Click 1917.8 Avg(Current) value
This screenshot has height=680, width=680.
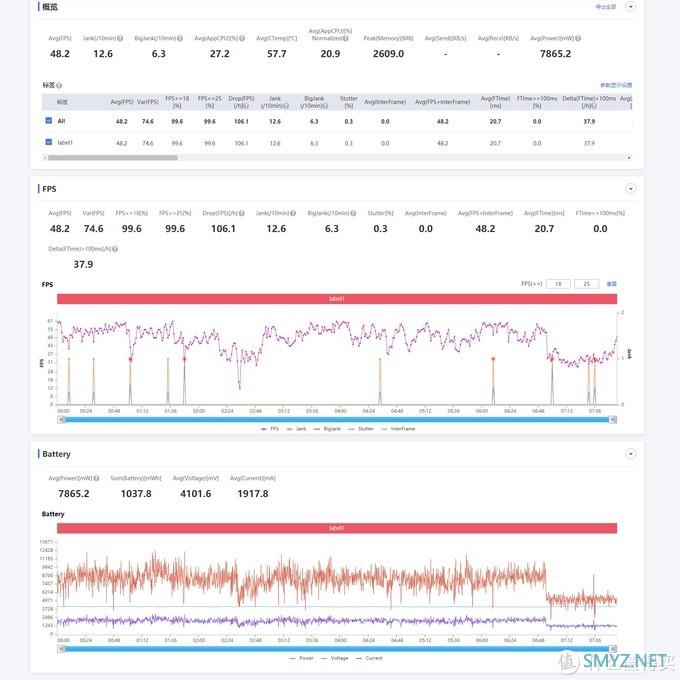pyautogui.click(x=253, y=494)
